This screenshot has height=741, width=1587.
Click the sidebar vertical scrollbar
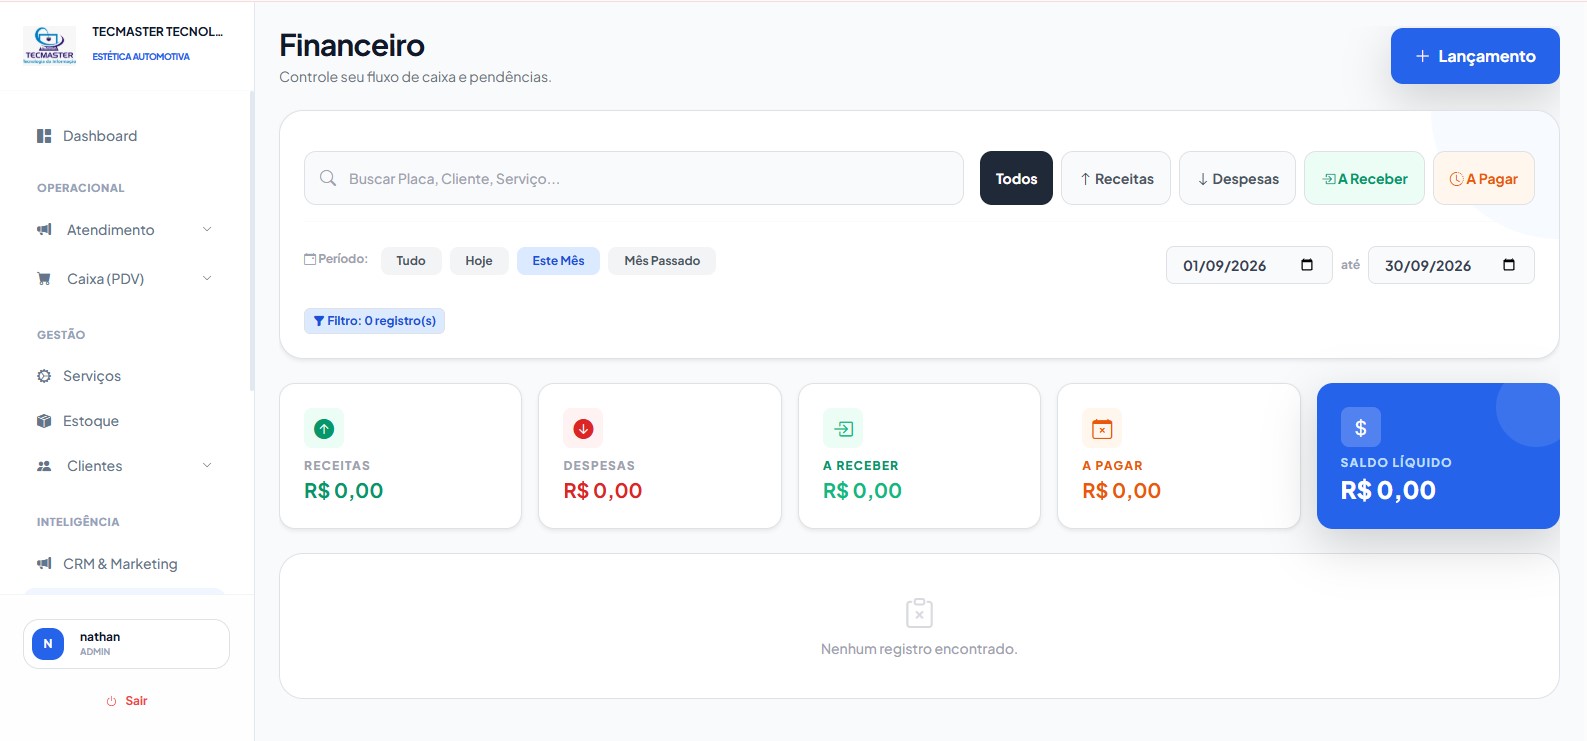coord(252,240)
